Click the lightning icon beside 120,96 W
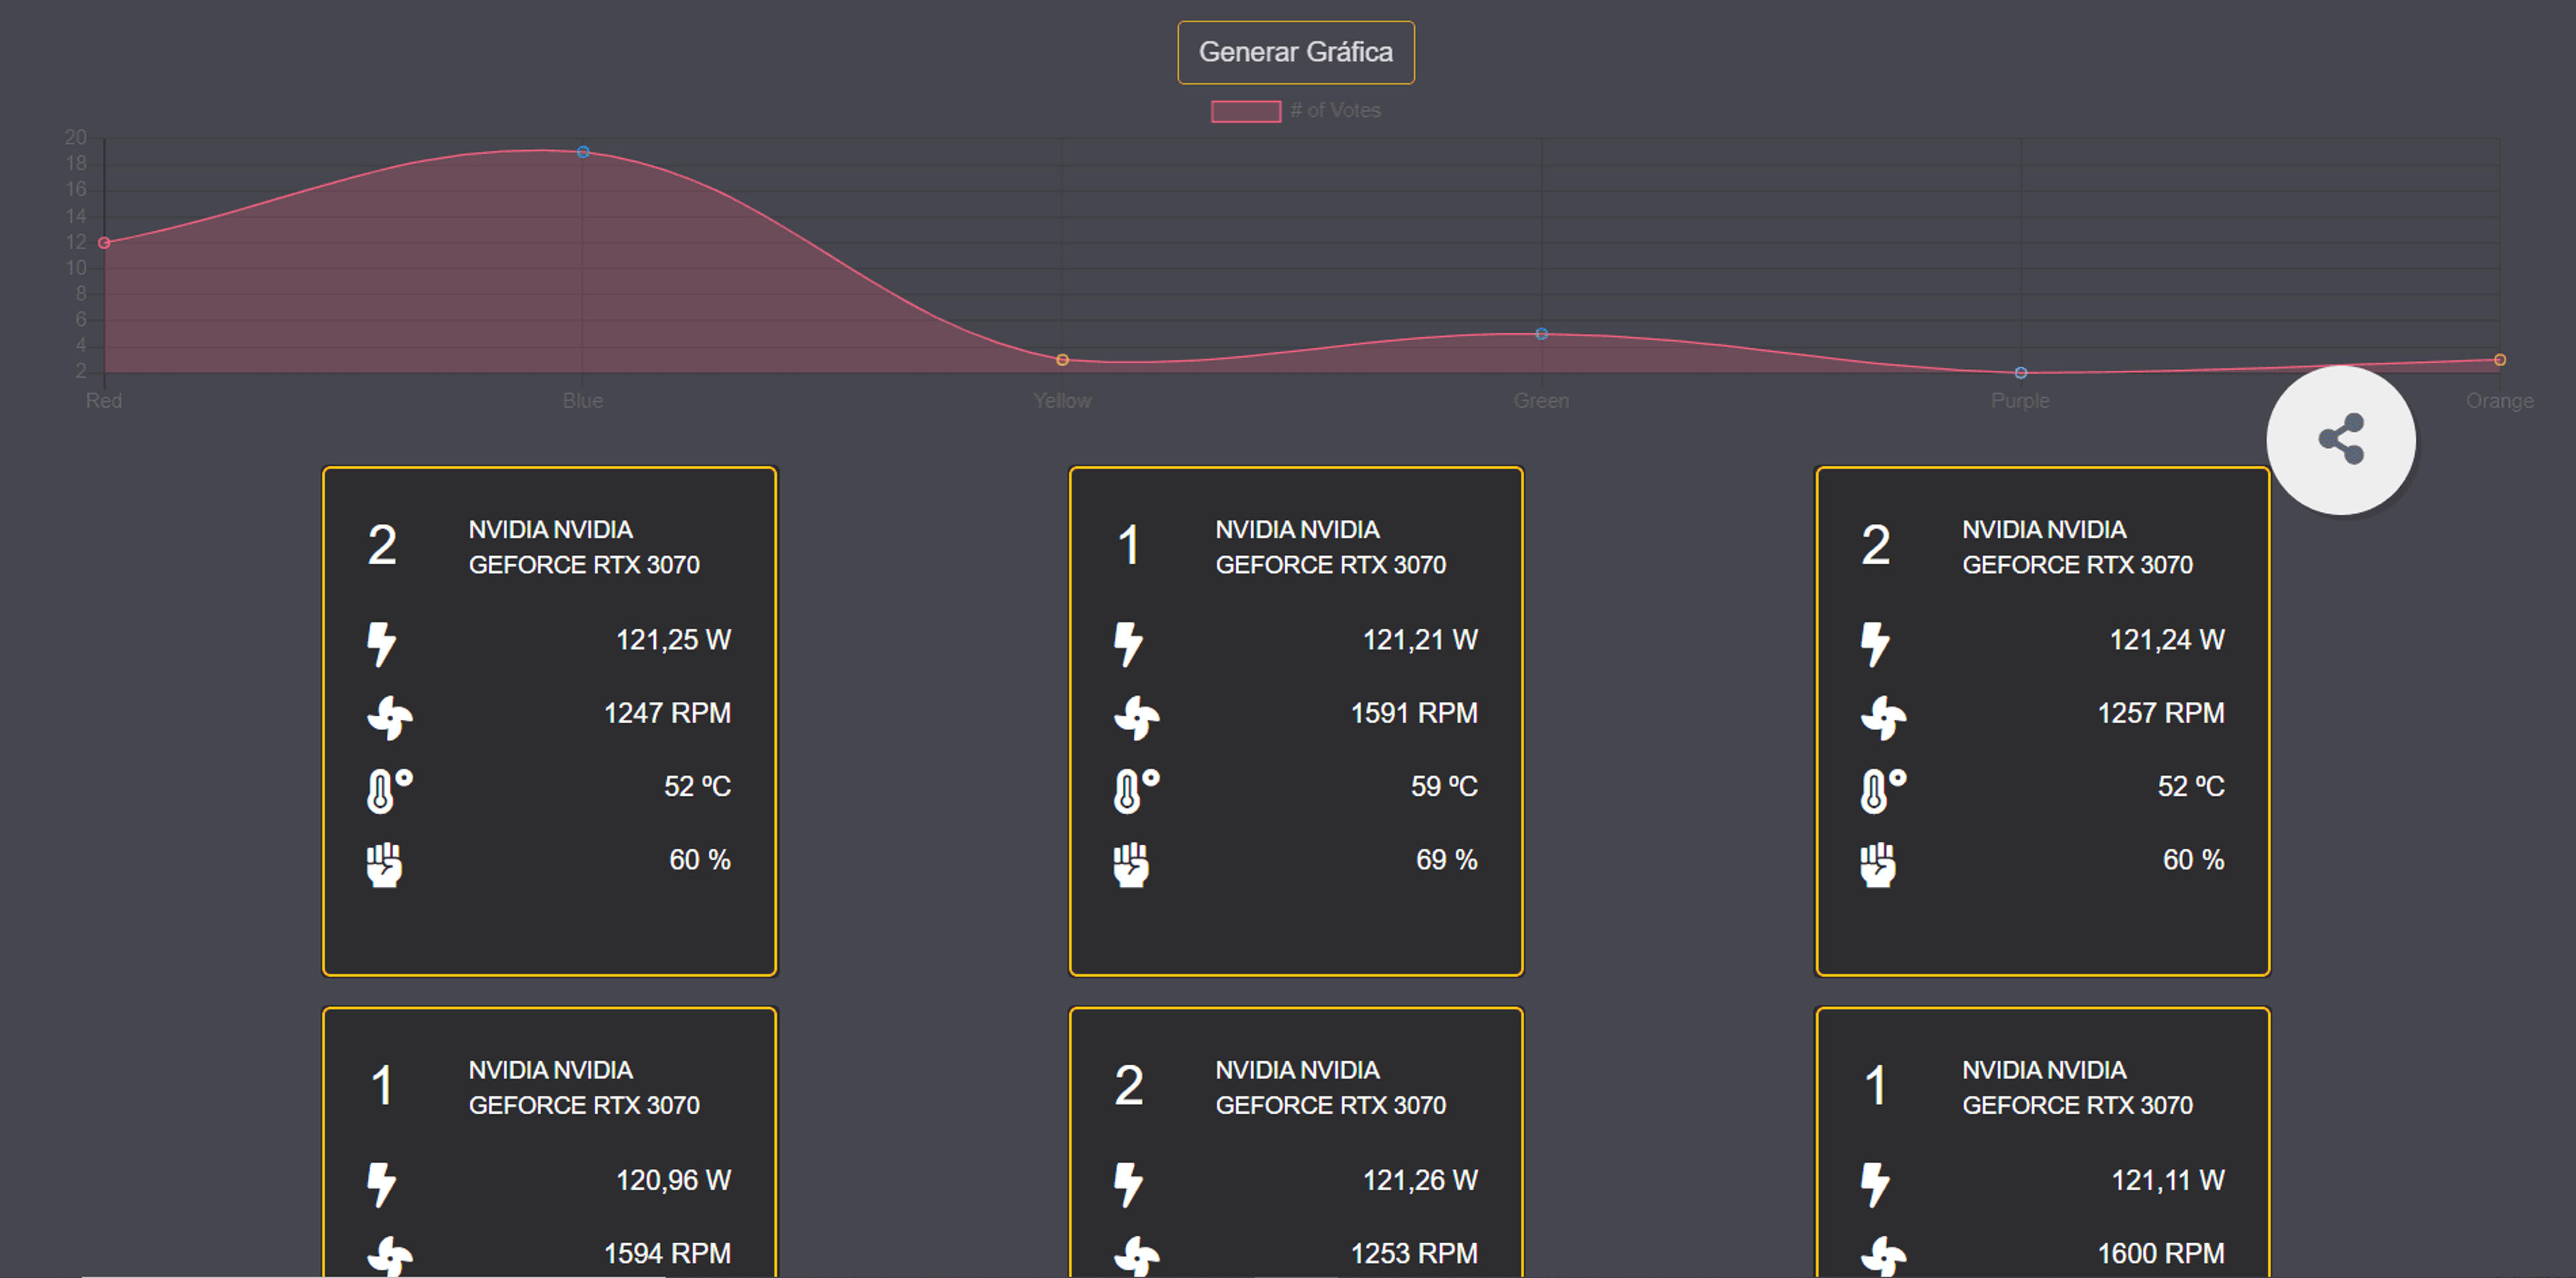 381,1184
